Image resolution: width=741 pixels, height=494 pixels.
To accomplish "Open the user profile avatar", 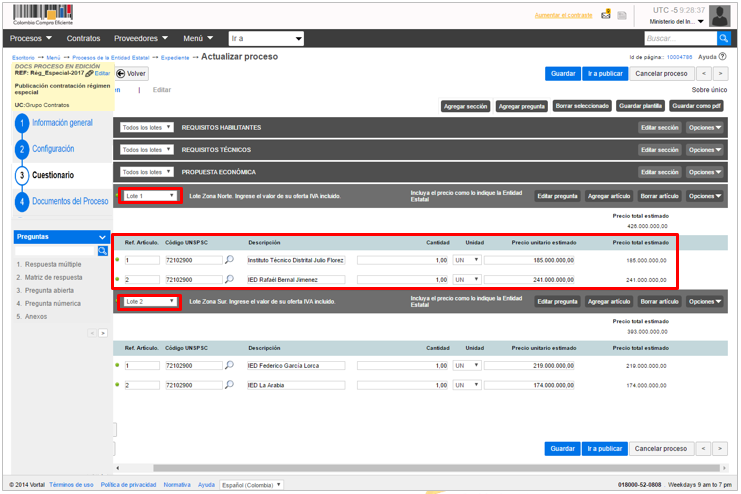I will tap(720, 16).
